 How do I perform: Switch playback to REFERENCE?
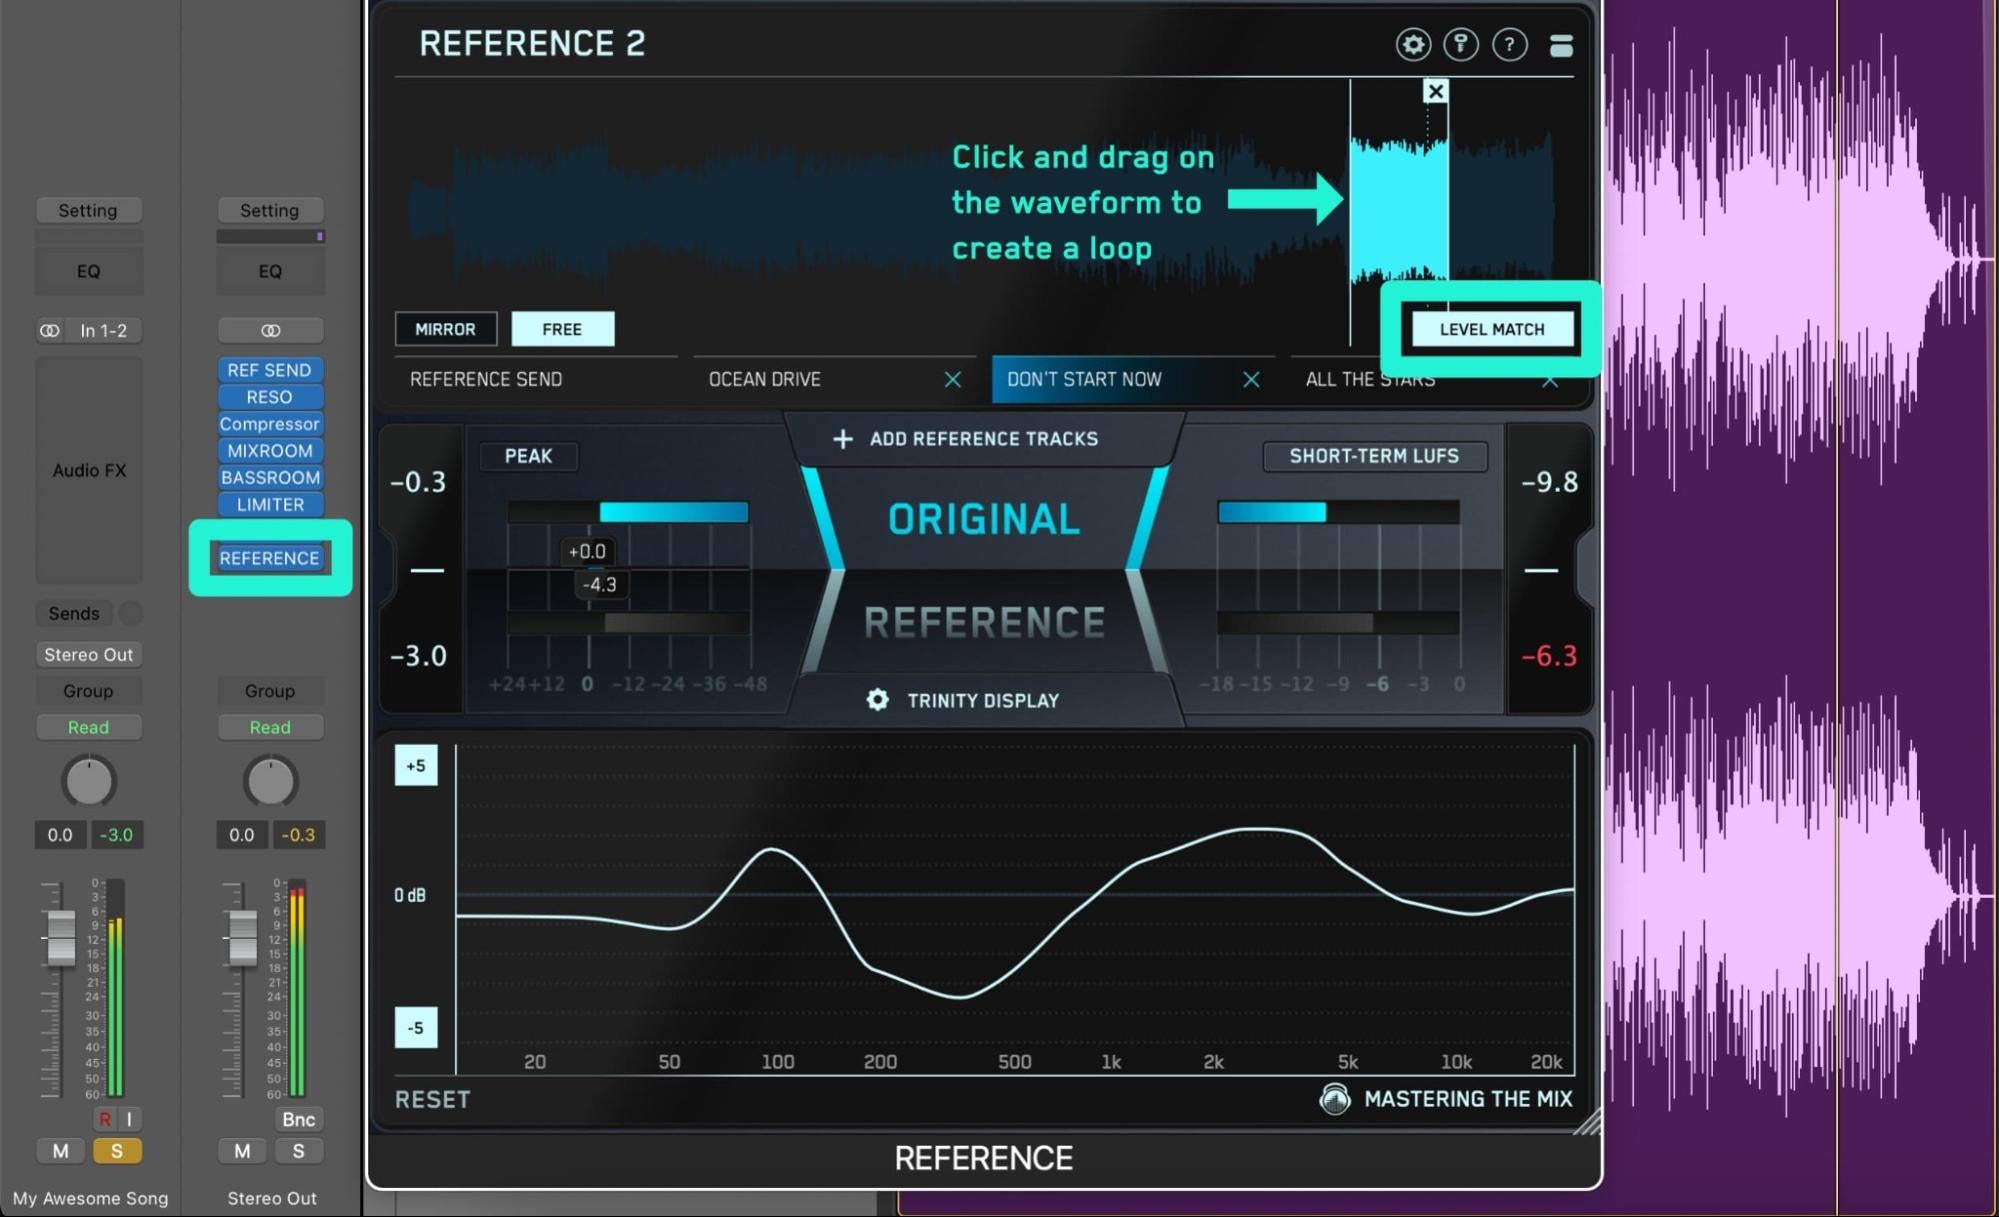(x=984, y=622)
